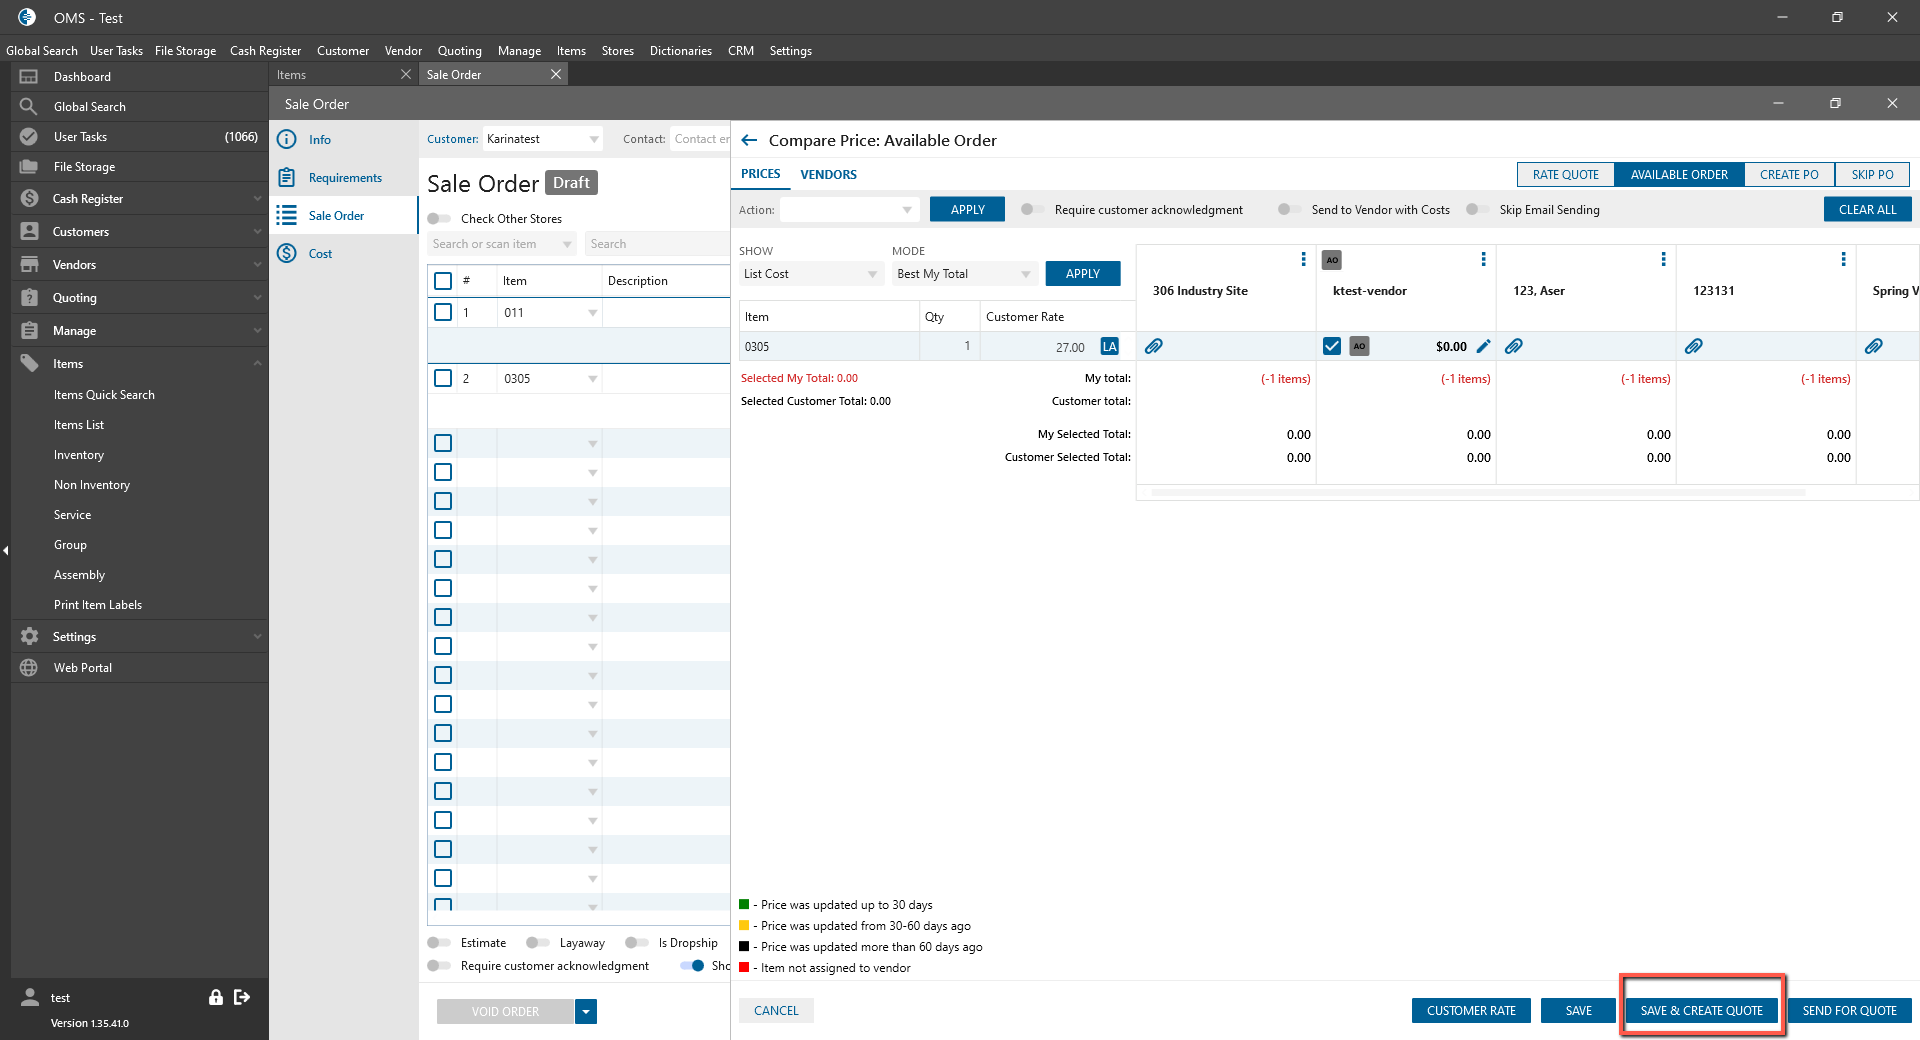
Task: Click the CLEAR ALL button
Action: point(1867,210)
